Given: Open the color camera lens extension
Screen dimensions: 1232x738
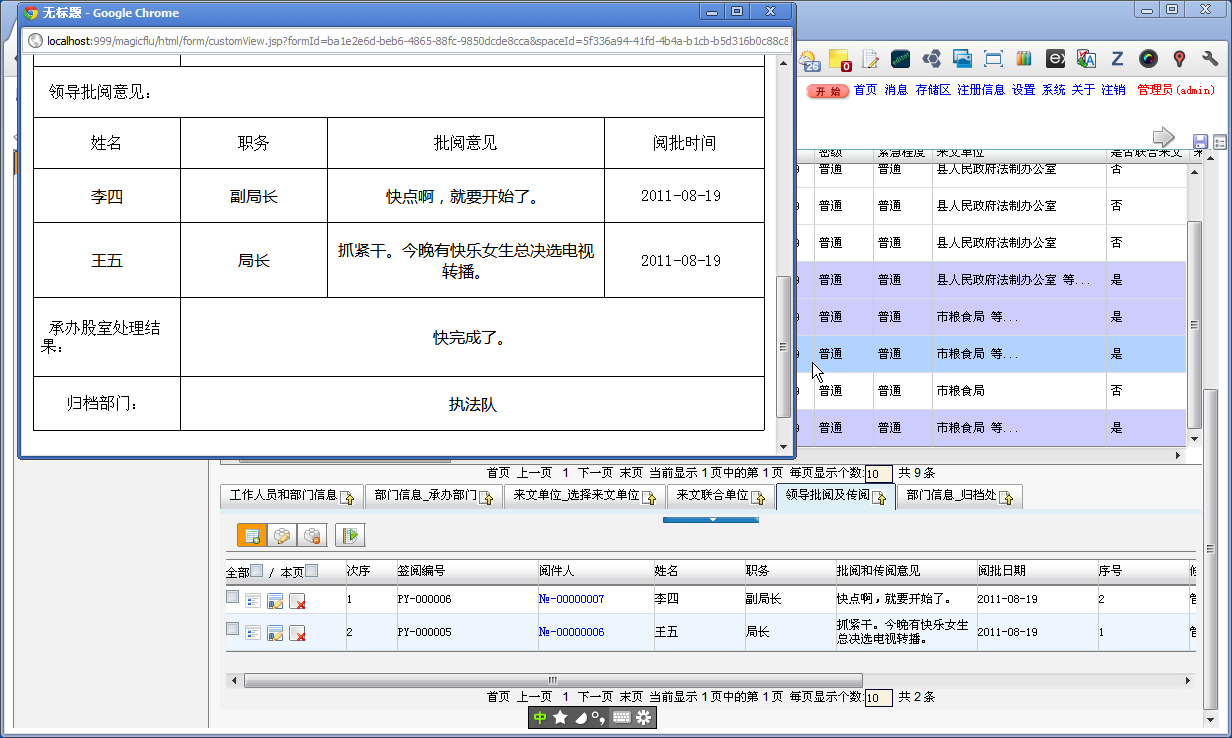Looking at the screenshot, I should point(1148,60).
